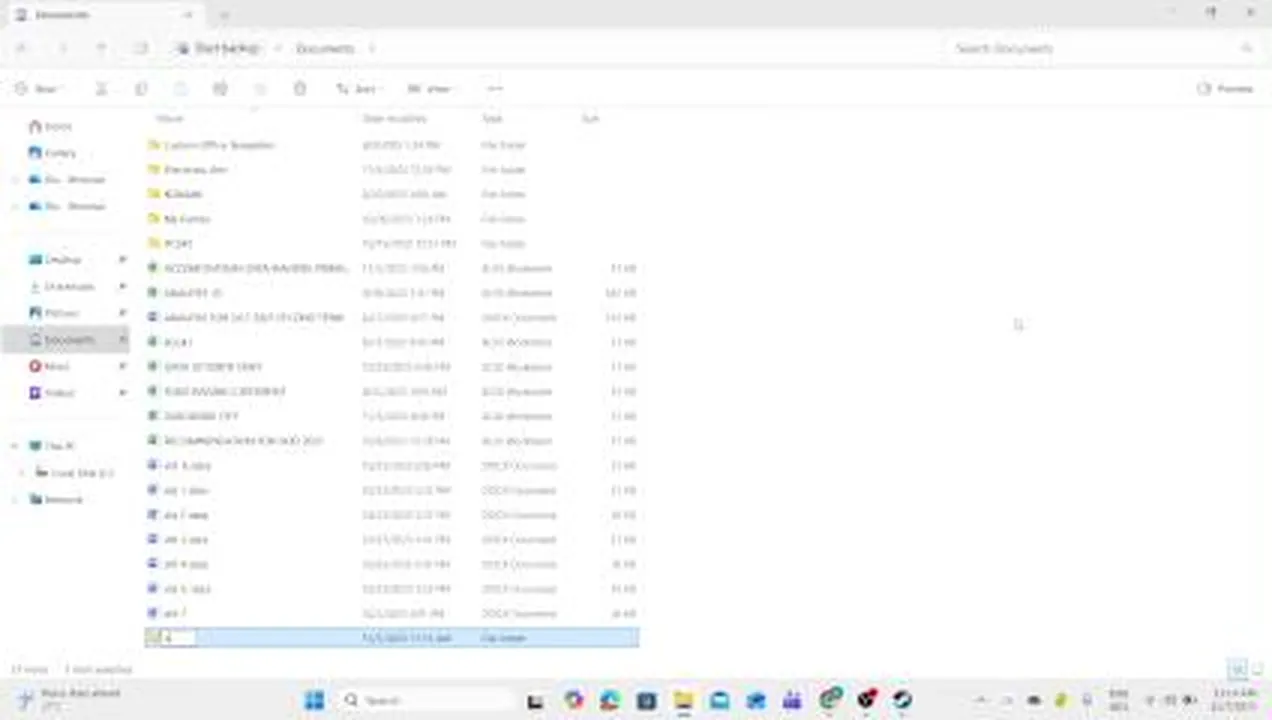Screen dimensions: 1272x720
Task: Focus the Search Documents box
Action: [1102, 48]
